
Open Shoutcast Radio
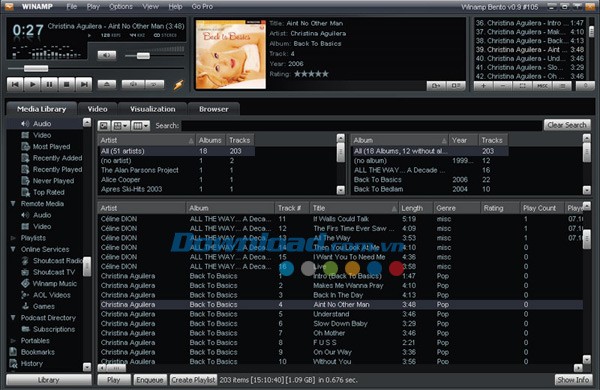(57, 261)
